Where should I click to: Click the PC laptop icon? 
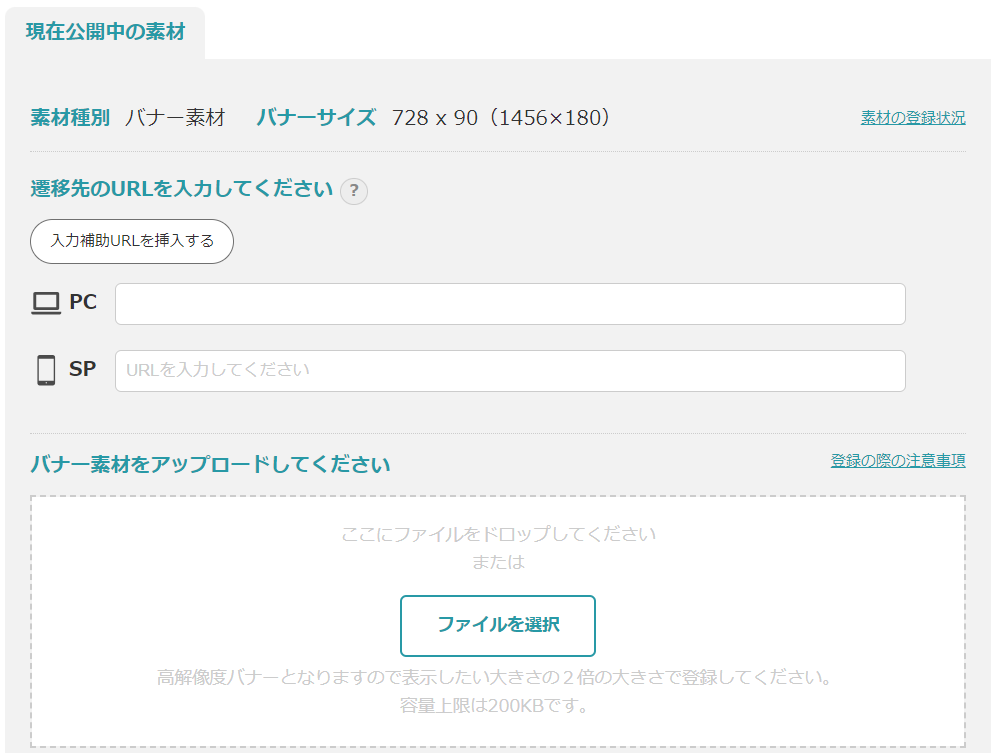pos(46,303)
